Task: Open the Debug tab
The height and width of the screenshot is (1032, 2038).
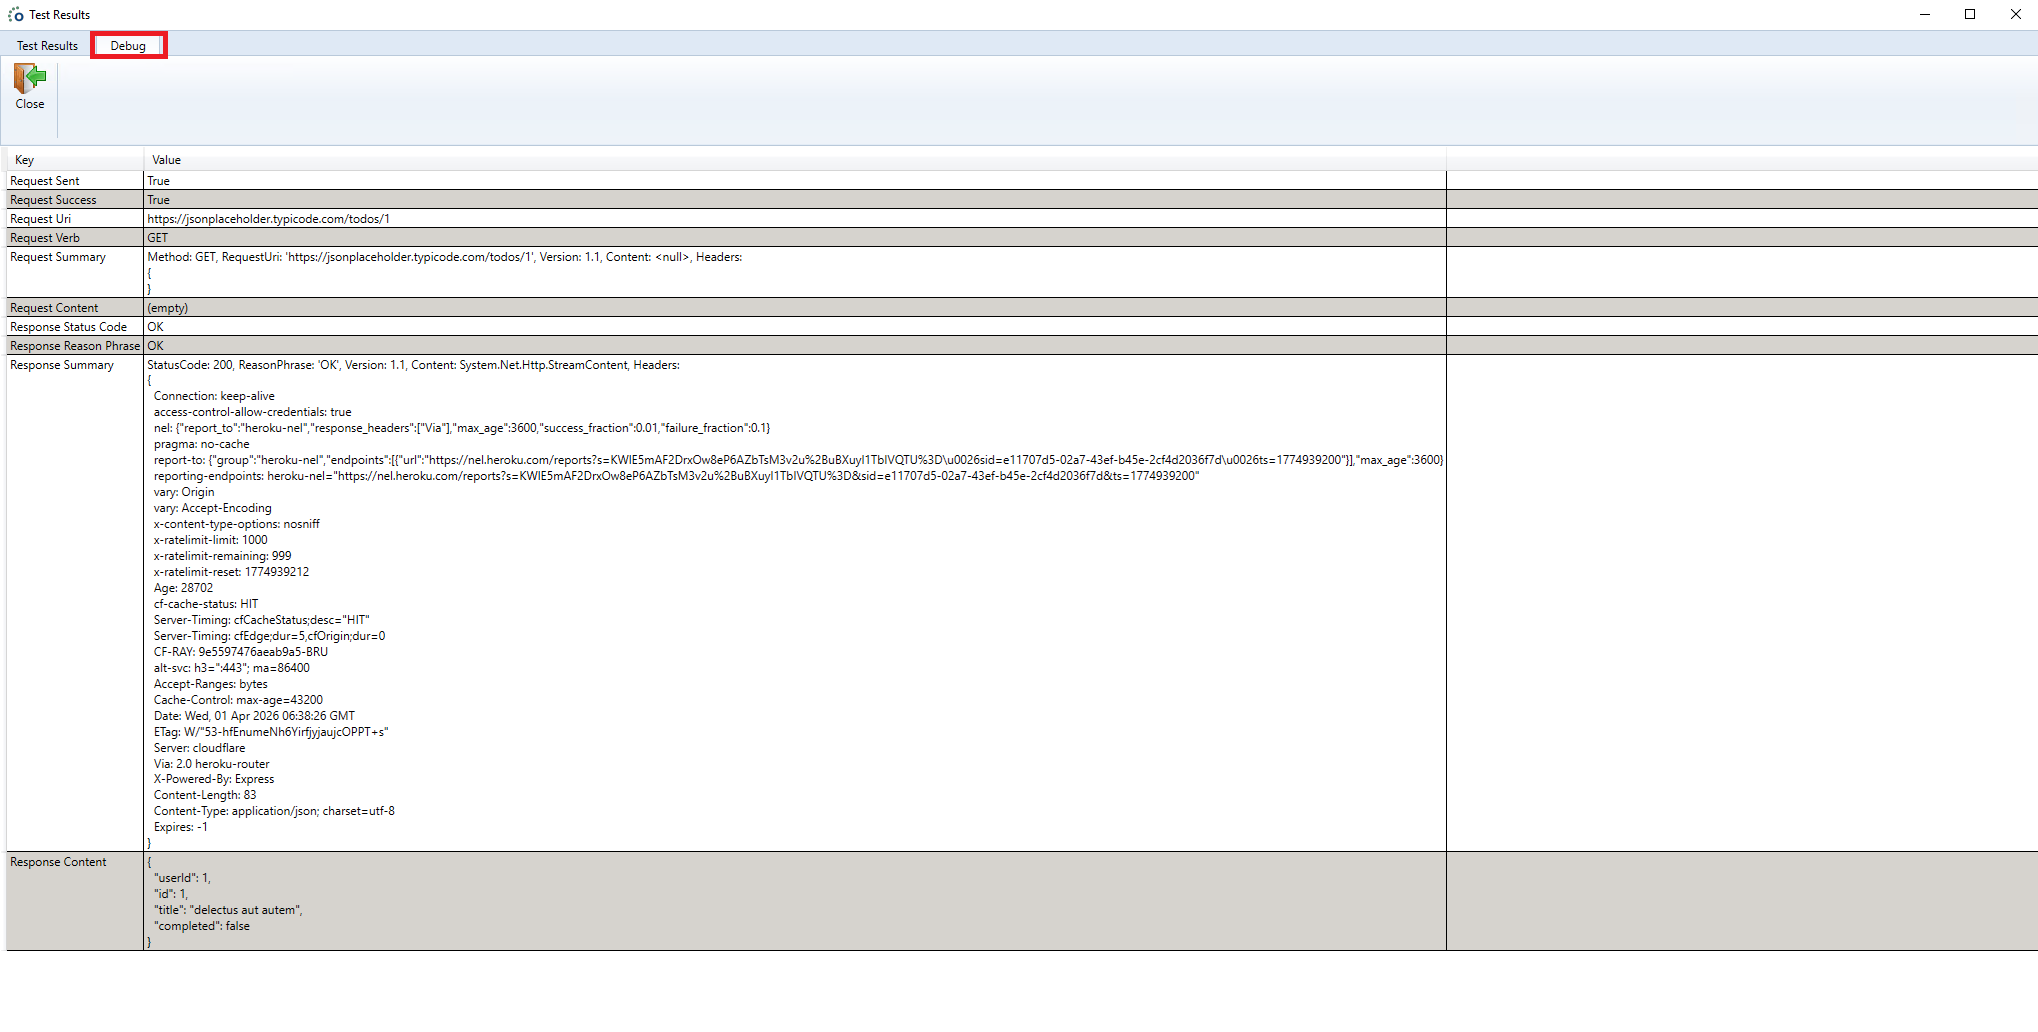Action: pos(128,45)
